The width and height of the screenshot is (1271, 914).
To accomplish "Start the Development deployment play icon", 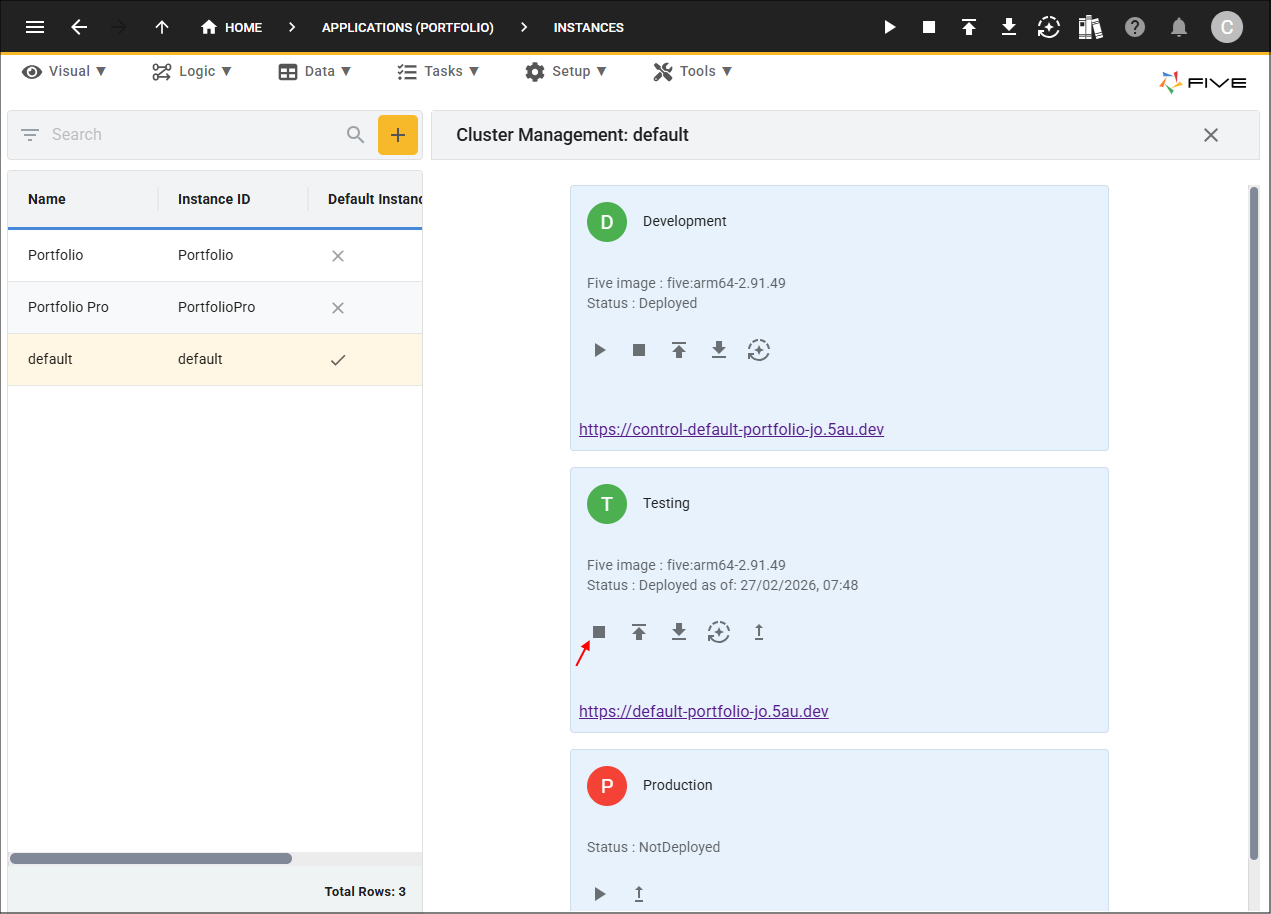I will (x=600, y=350).
